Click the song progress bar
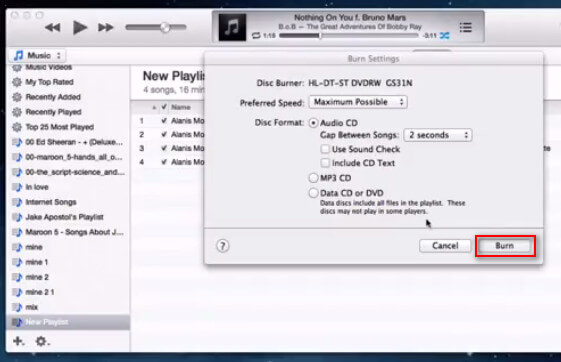The width and height of the screenshot is (561, 362). click(x=348, y=35)
